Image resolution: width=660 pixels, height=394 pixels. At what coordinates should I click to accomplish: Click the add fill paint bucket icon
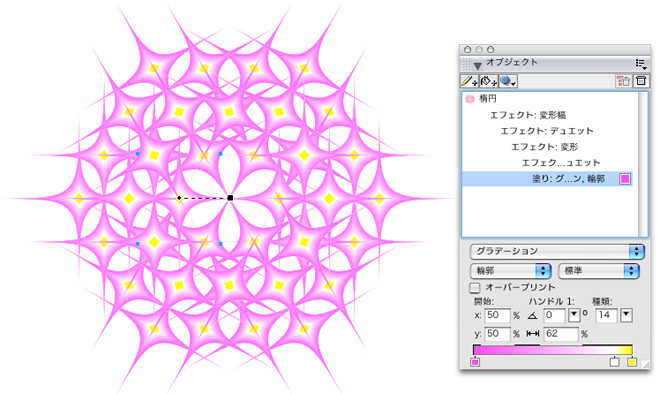pos(488,81)
